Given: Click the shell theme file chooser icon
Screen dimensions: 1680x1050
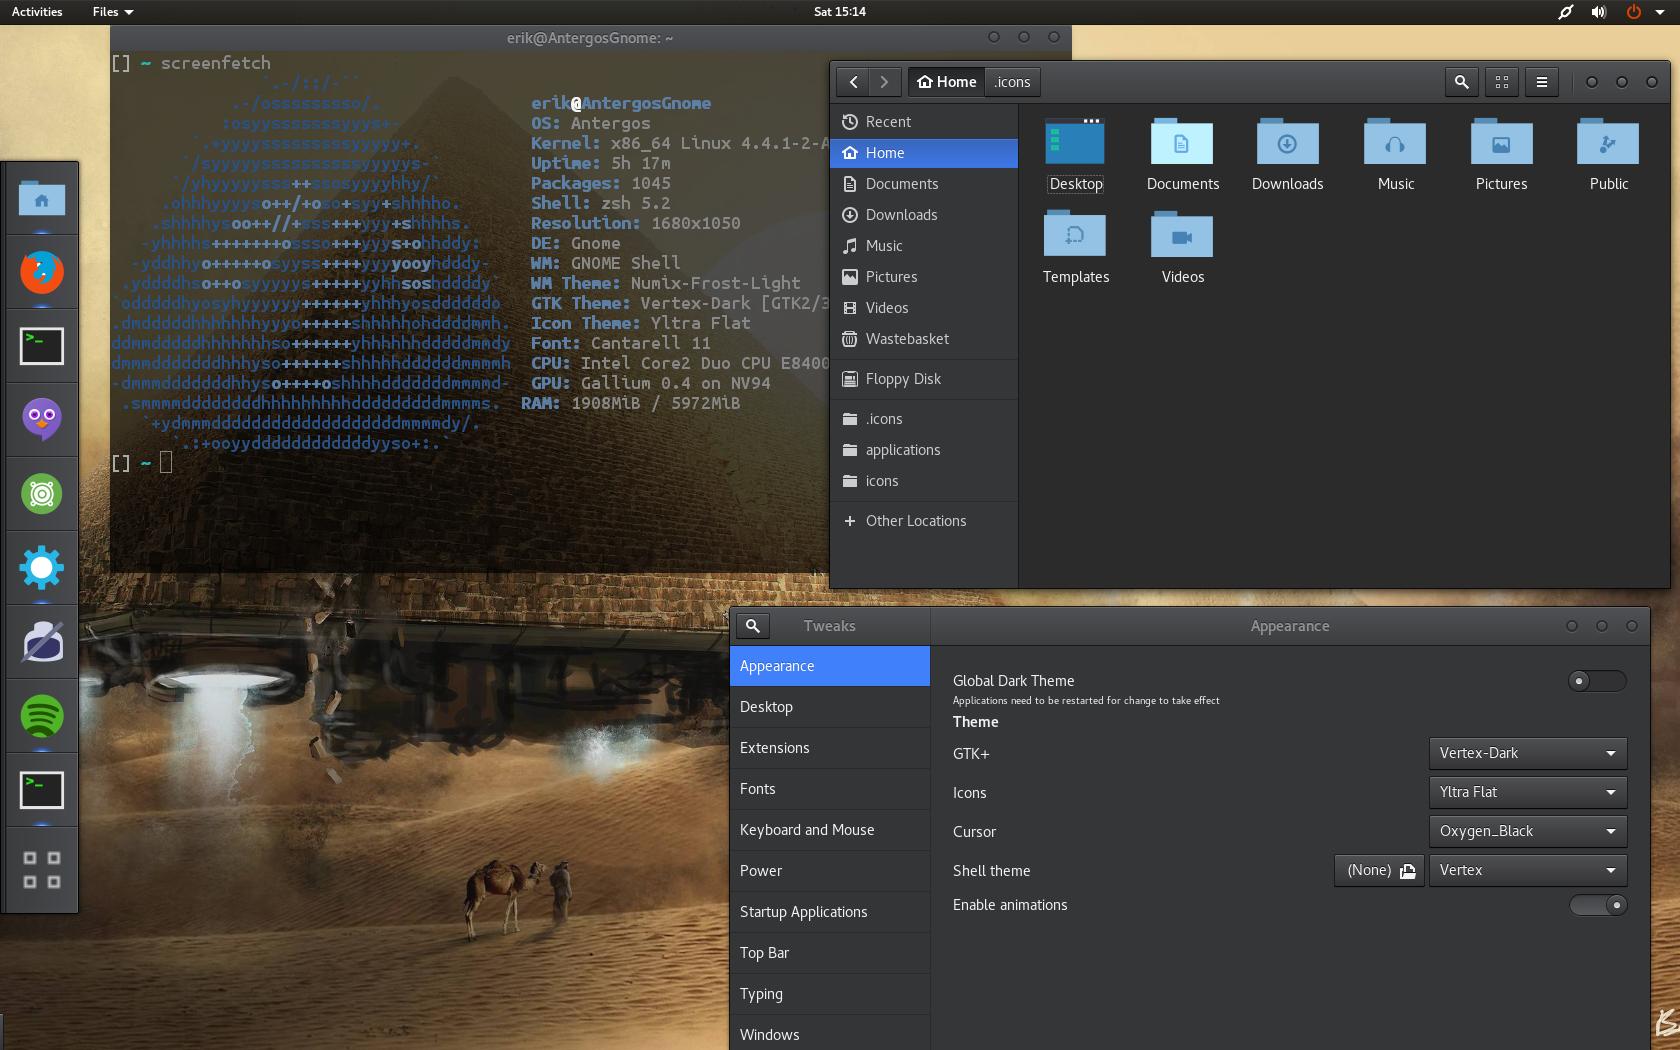Looking at the screenshot, I should click(x=1408, y=871).
